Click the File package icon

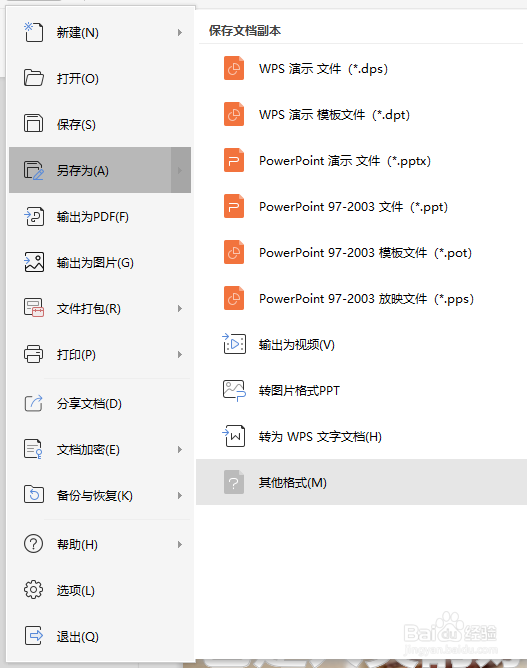(34, 308)
